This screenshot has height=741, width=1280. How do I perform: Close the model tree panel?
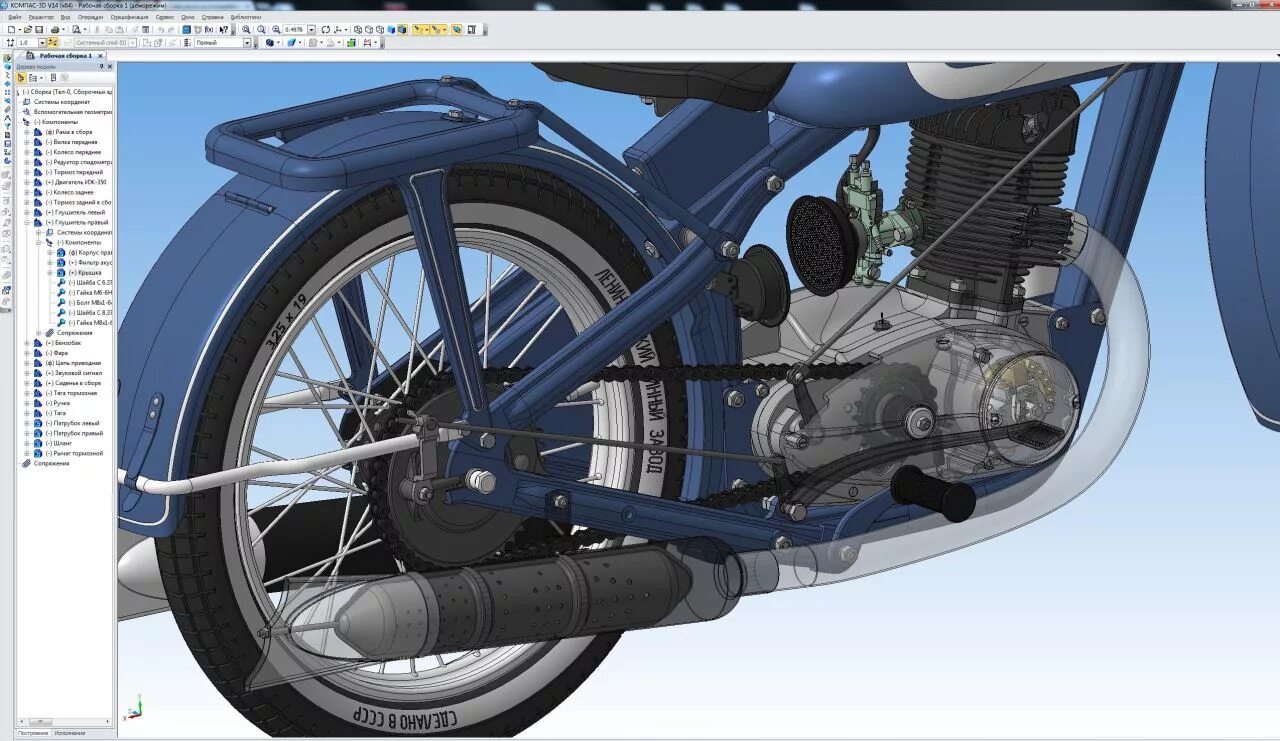pos(110,67)
